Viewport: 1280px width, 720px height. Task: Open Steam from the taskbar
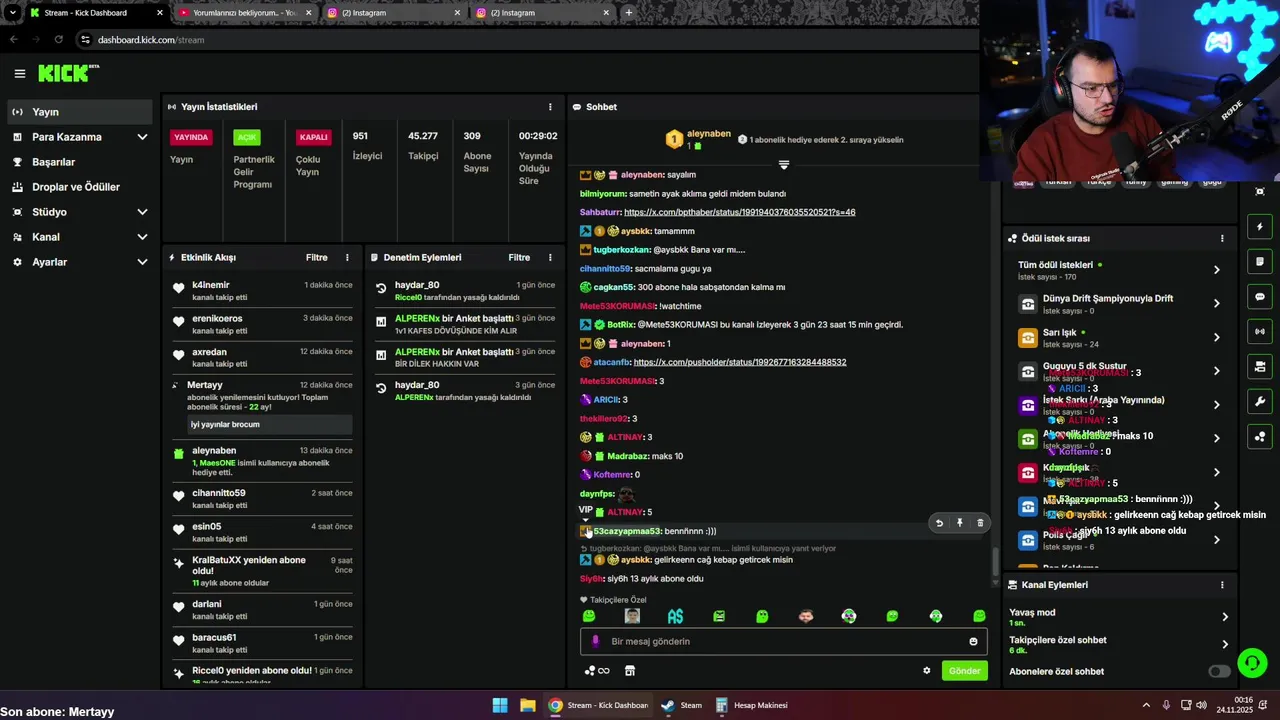tap(682, 705)
